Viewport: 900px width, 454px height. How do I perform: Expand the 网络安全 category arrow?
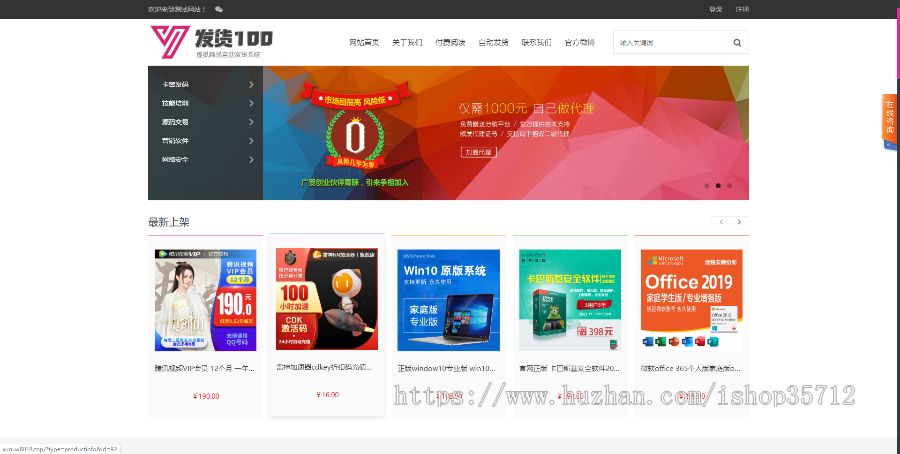click(x=251, y=160)
